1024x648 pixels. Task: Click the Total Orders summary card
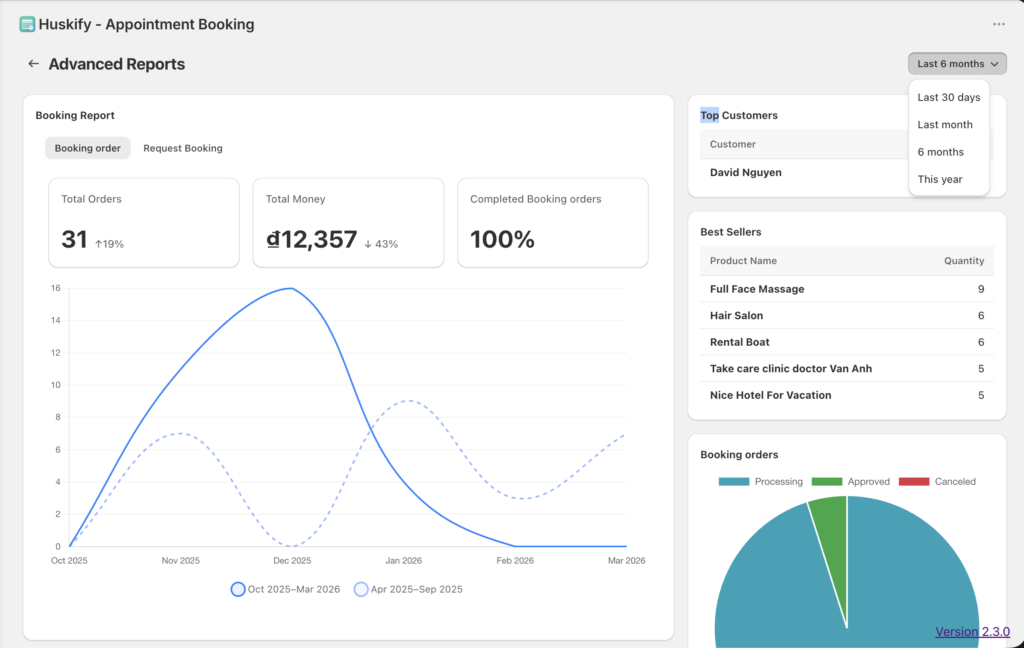[144, 223]
